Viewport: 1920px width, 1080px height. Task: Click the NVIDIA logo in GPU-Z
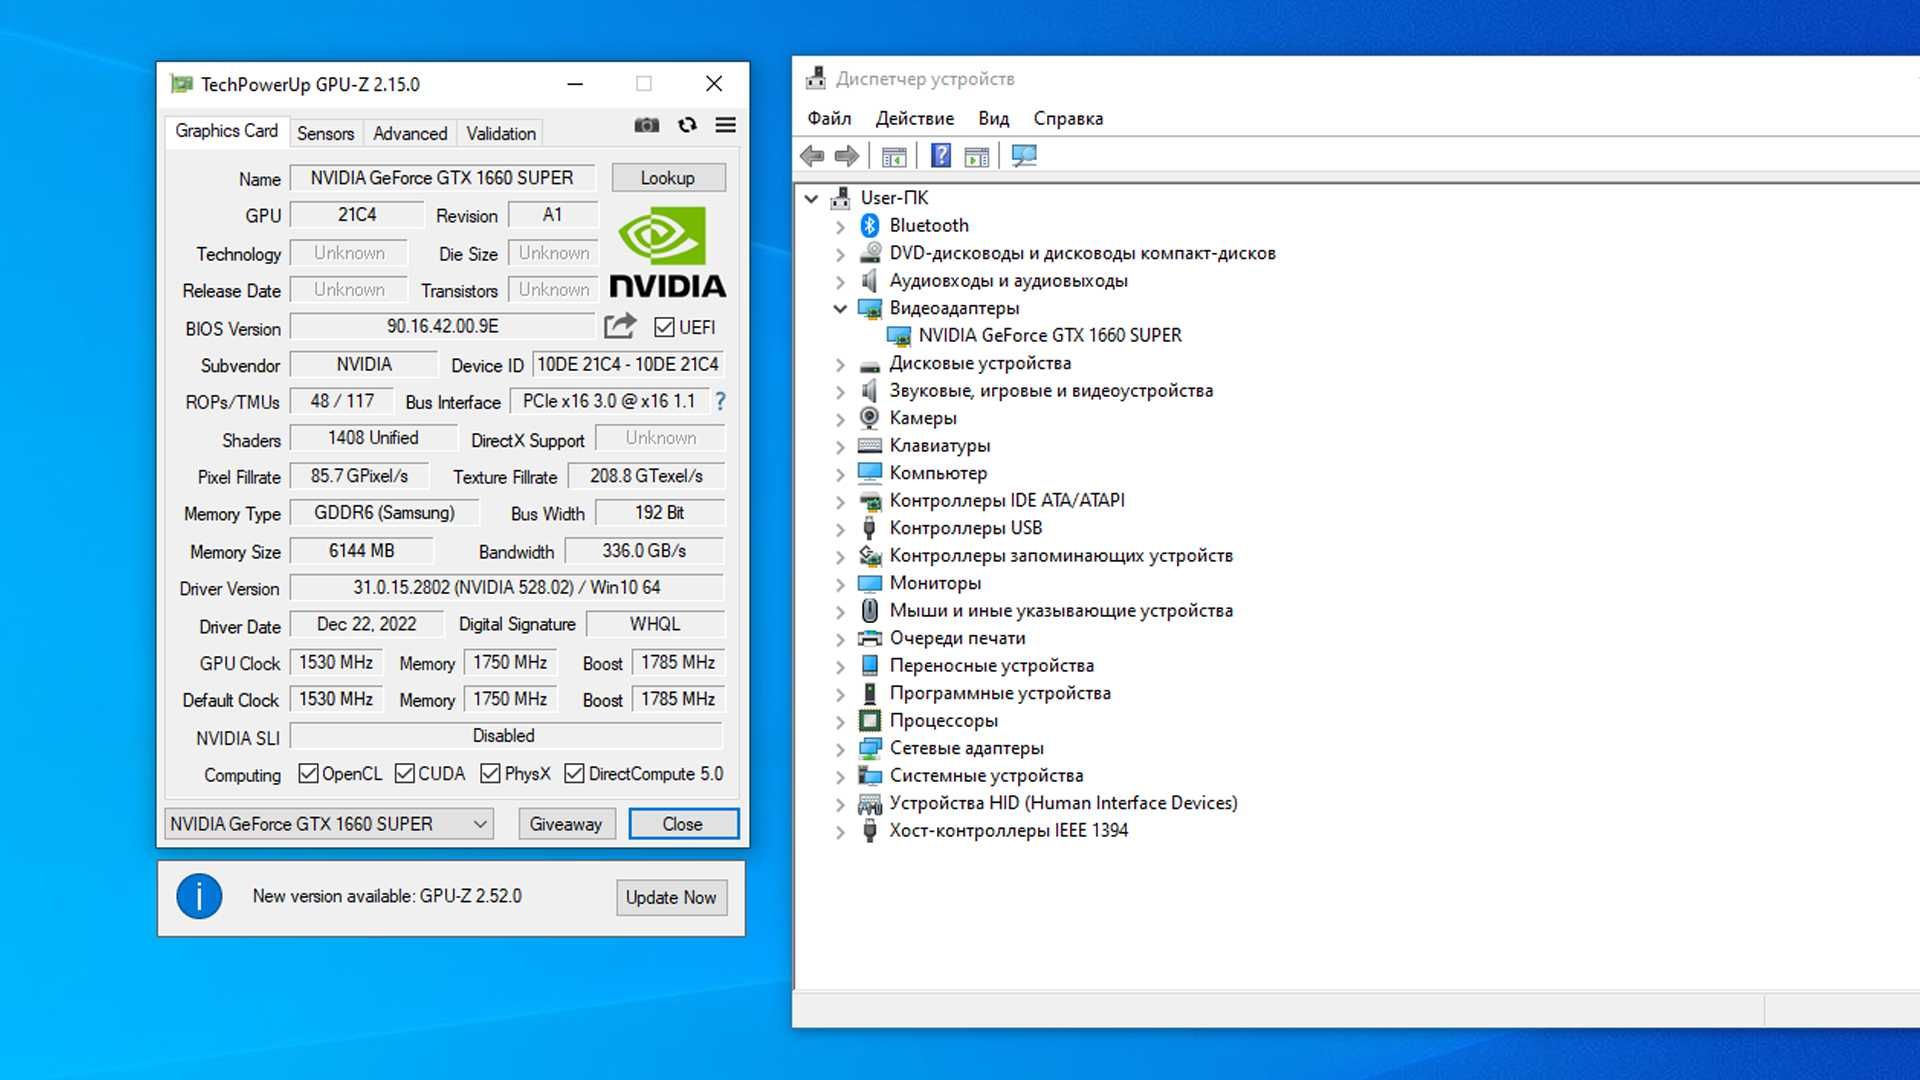click(668, 252)
